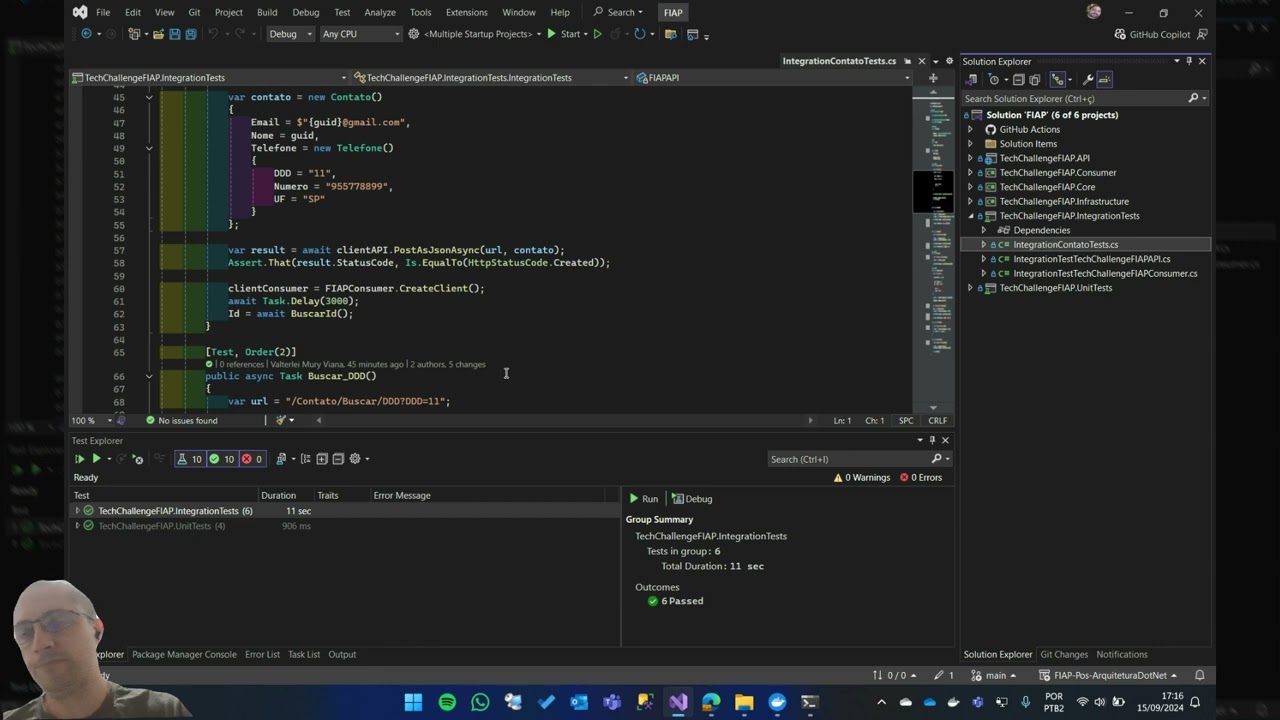
Task: Click the Error Message column header
Action: coord(402,496)
